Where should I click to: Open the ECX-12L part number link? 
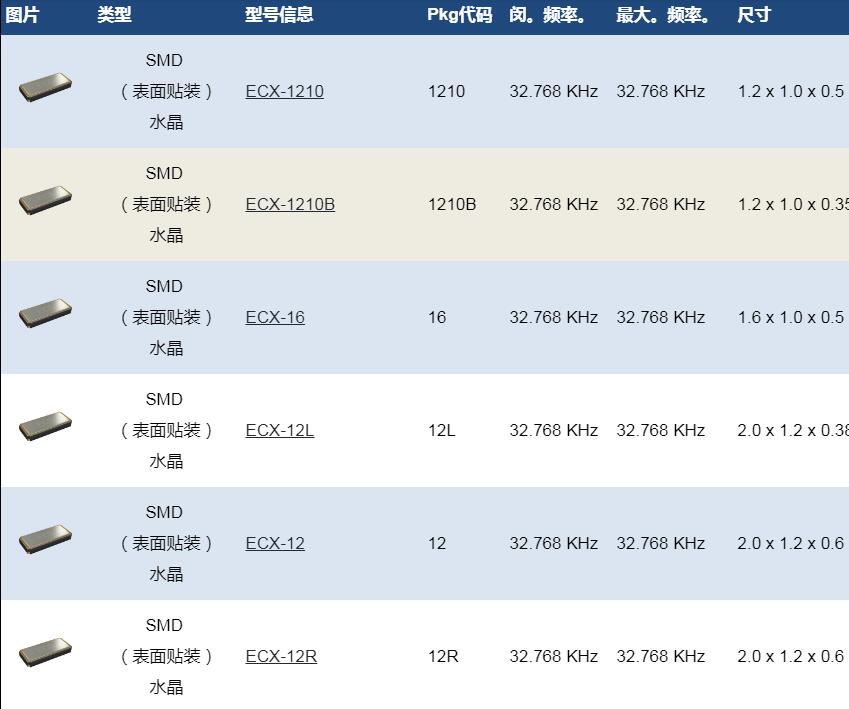pyautogui.click(x=280, y=430)
